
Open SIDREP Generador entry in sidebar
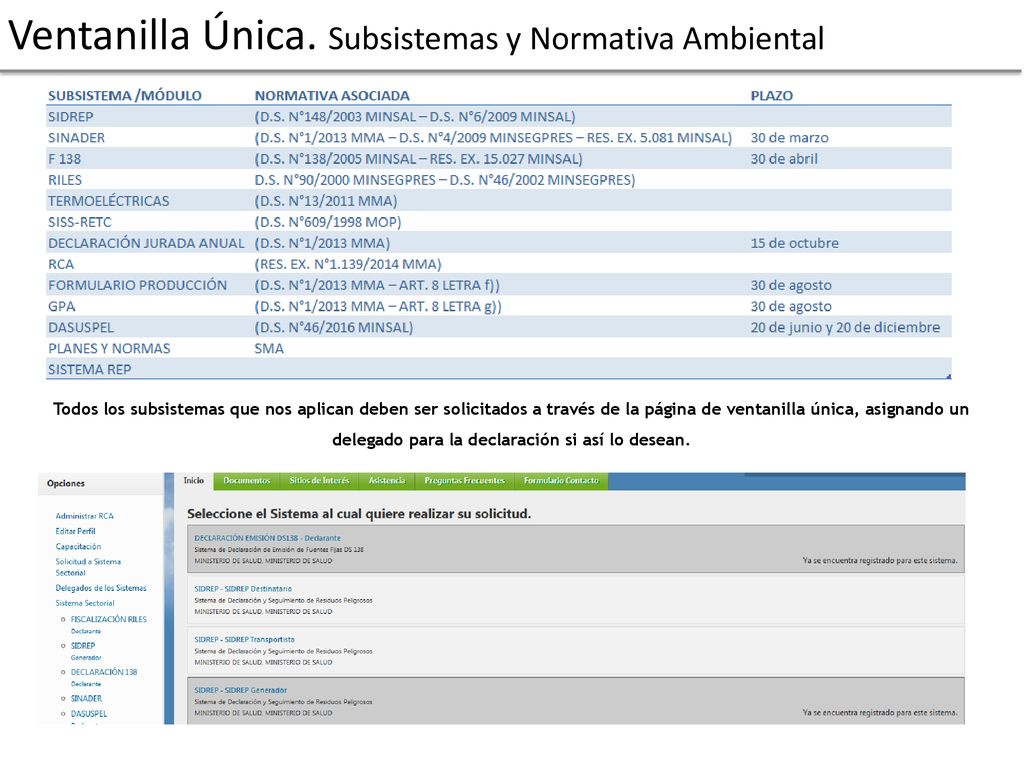[x=83, y=645]
